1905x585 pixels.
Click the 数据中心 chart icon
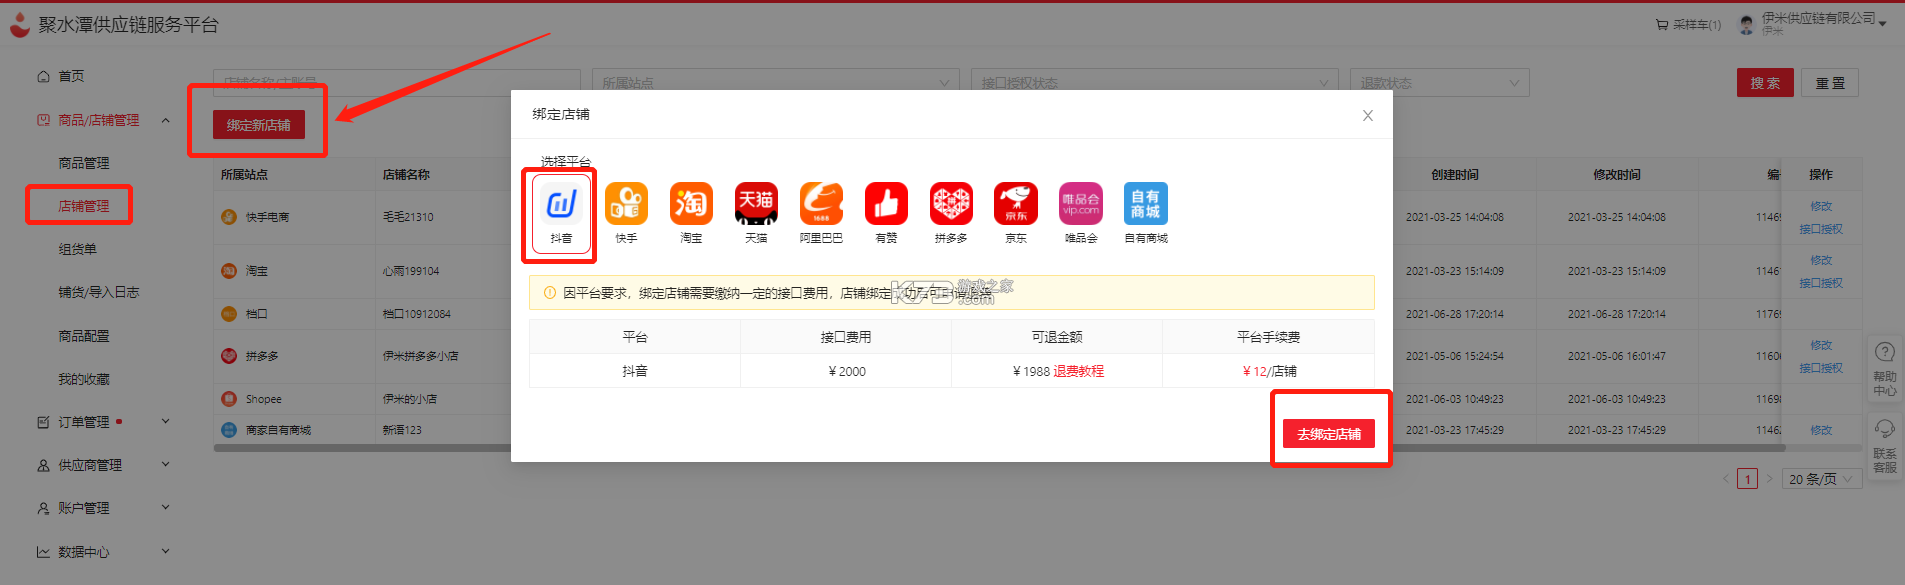(43, 551)
